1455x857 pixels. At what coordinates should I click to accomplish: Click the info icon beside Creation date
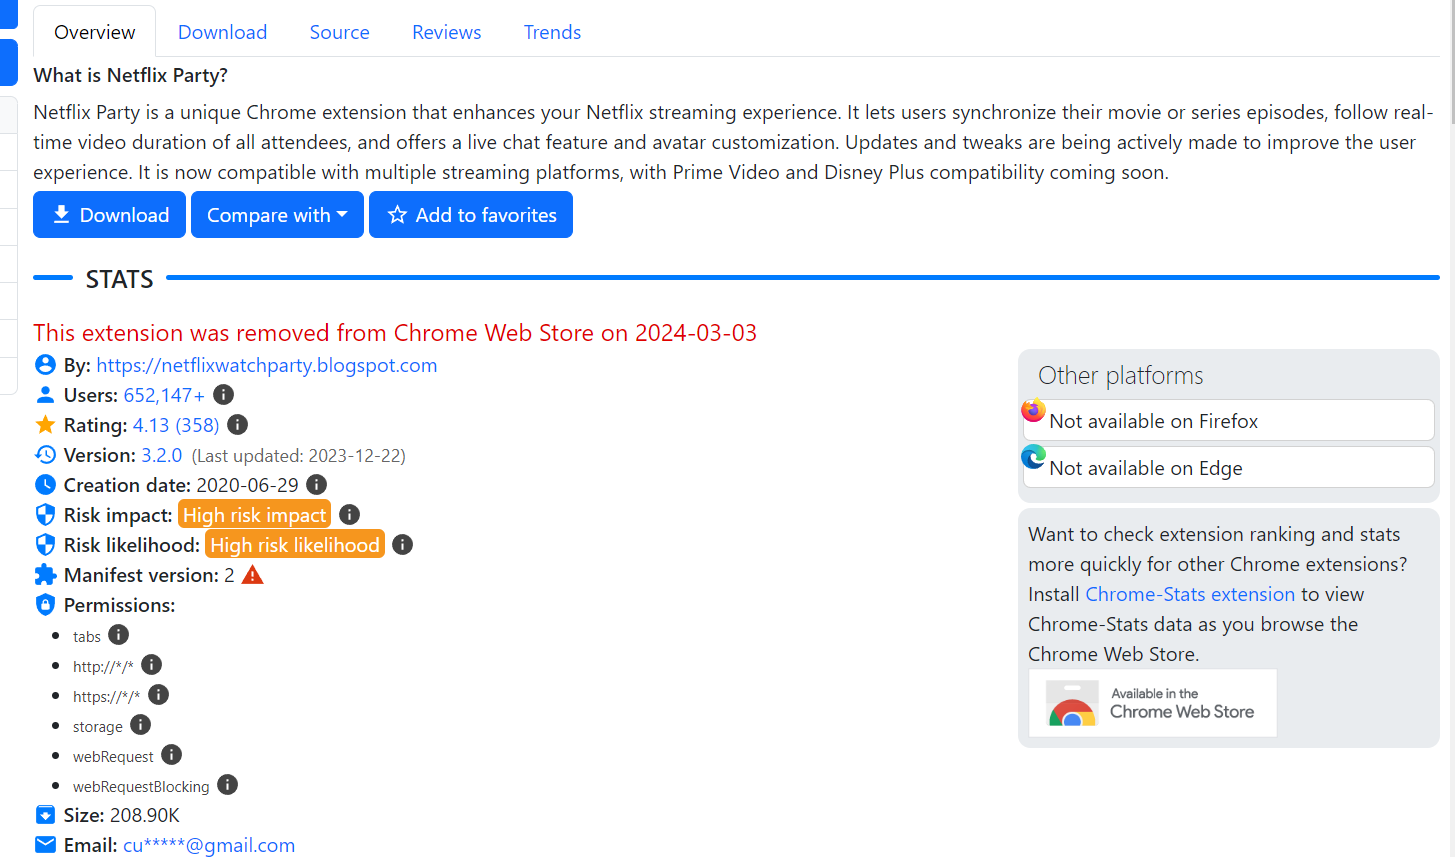pyautogui.click(x=317, y=485)
